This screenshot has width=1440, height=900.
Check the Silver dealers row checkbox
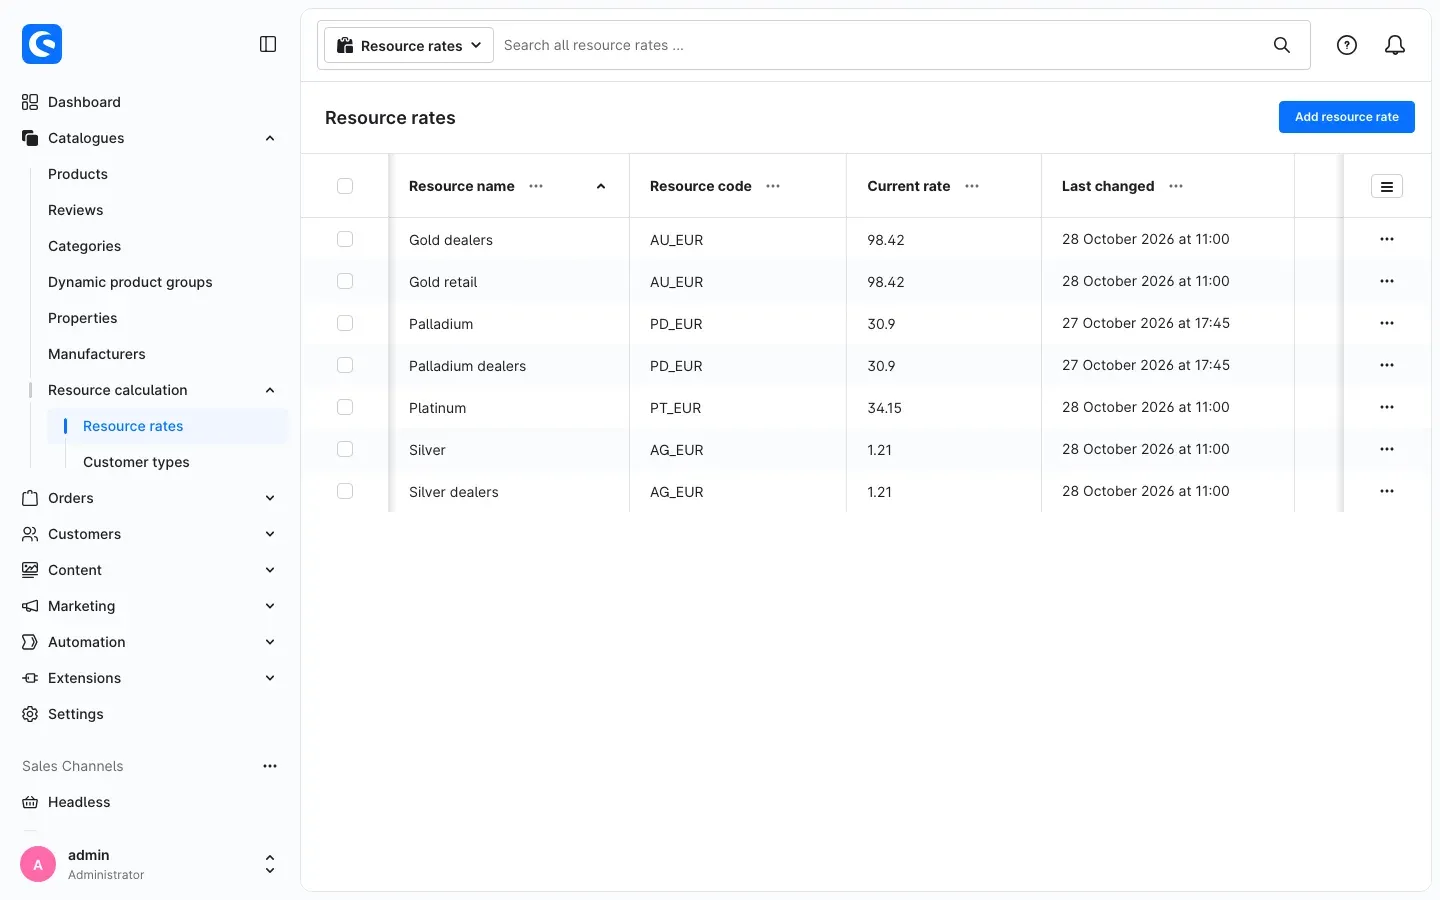pos(345,491)
